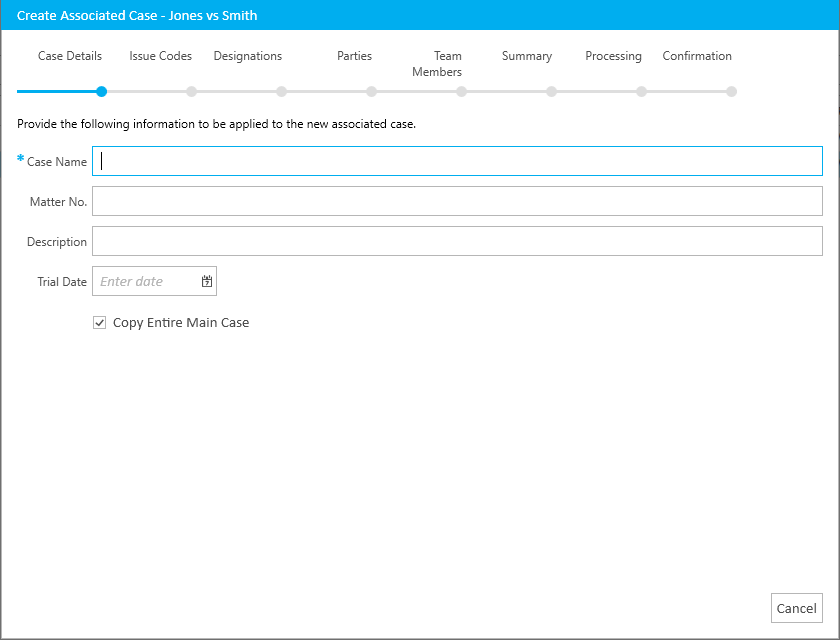Click the Trial Date entry box
This screenshot has height=640, width=840.
point(154,281)
